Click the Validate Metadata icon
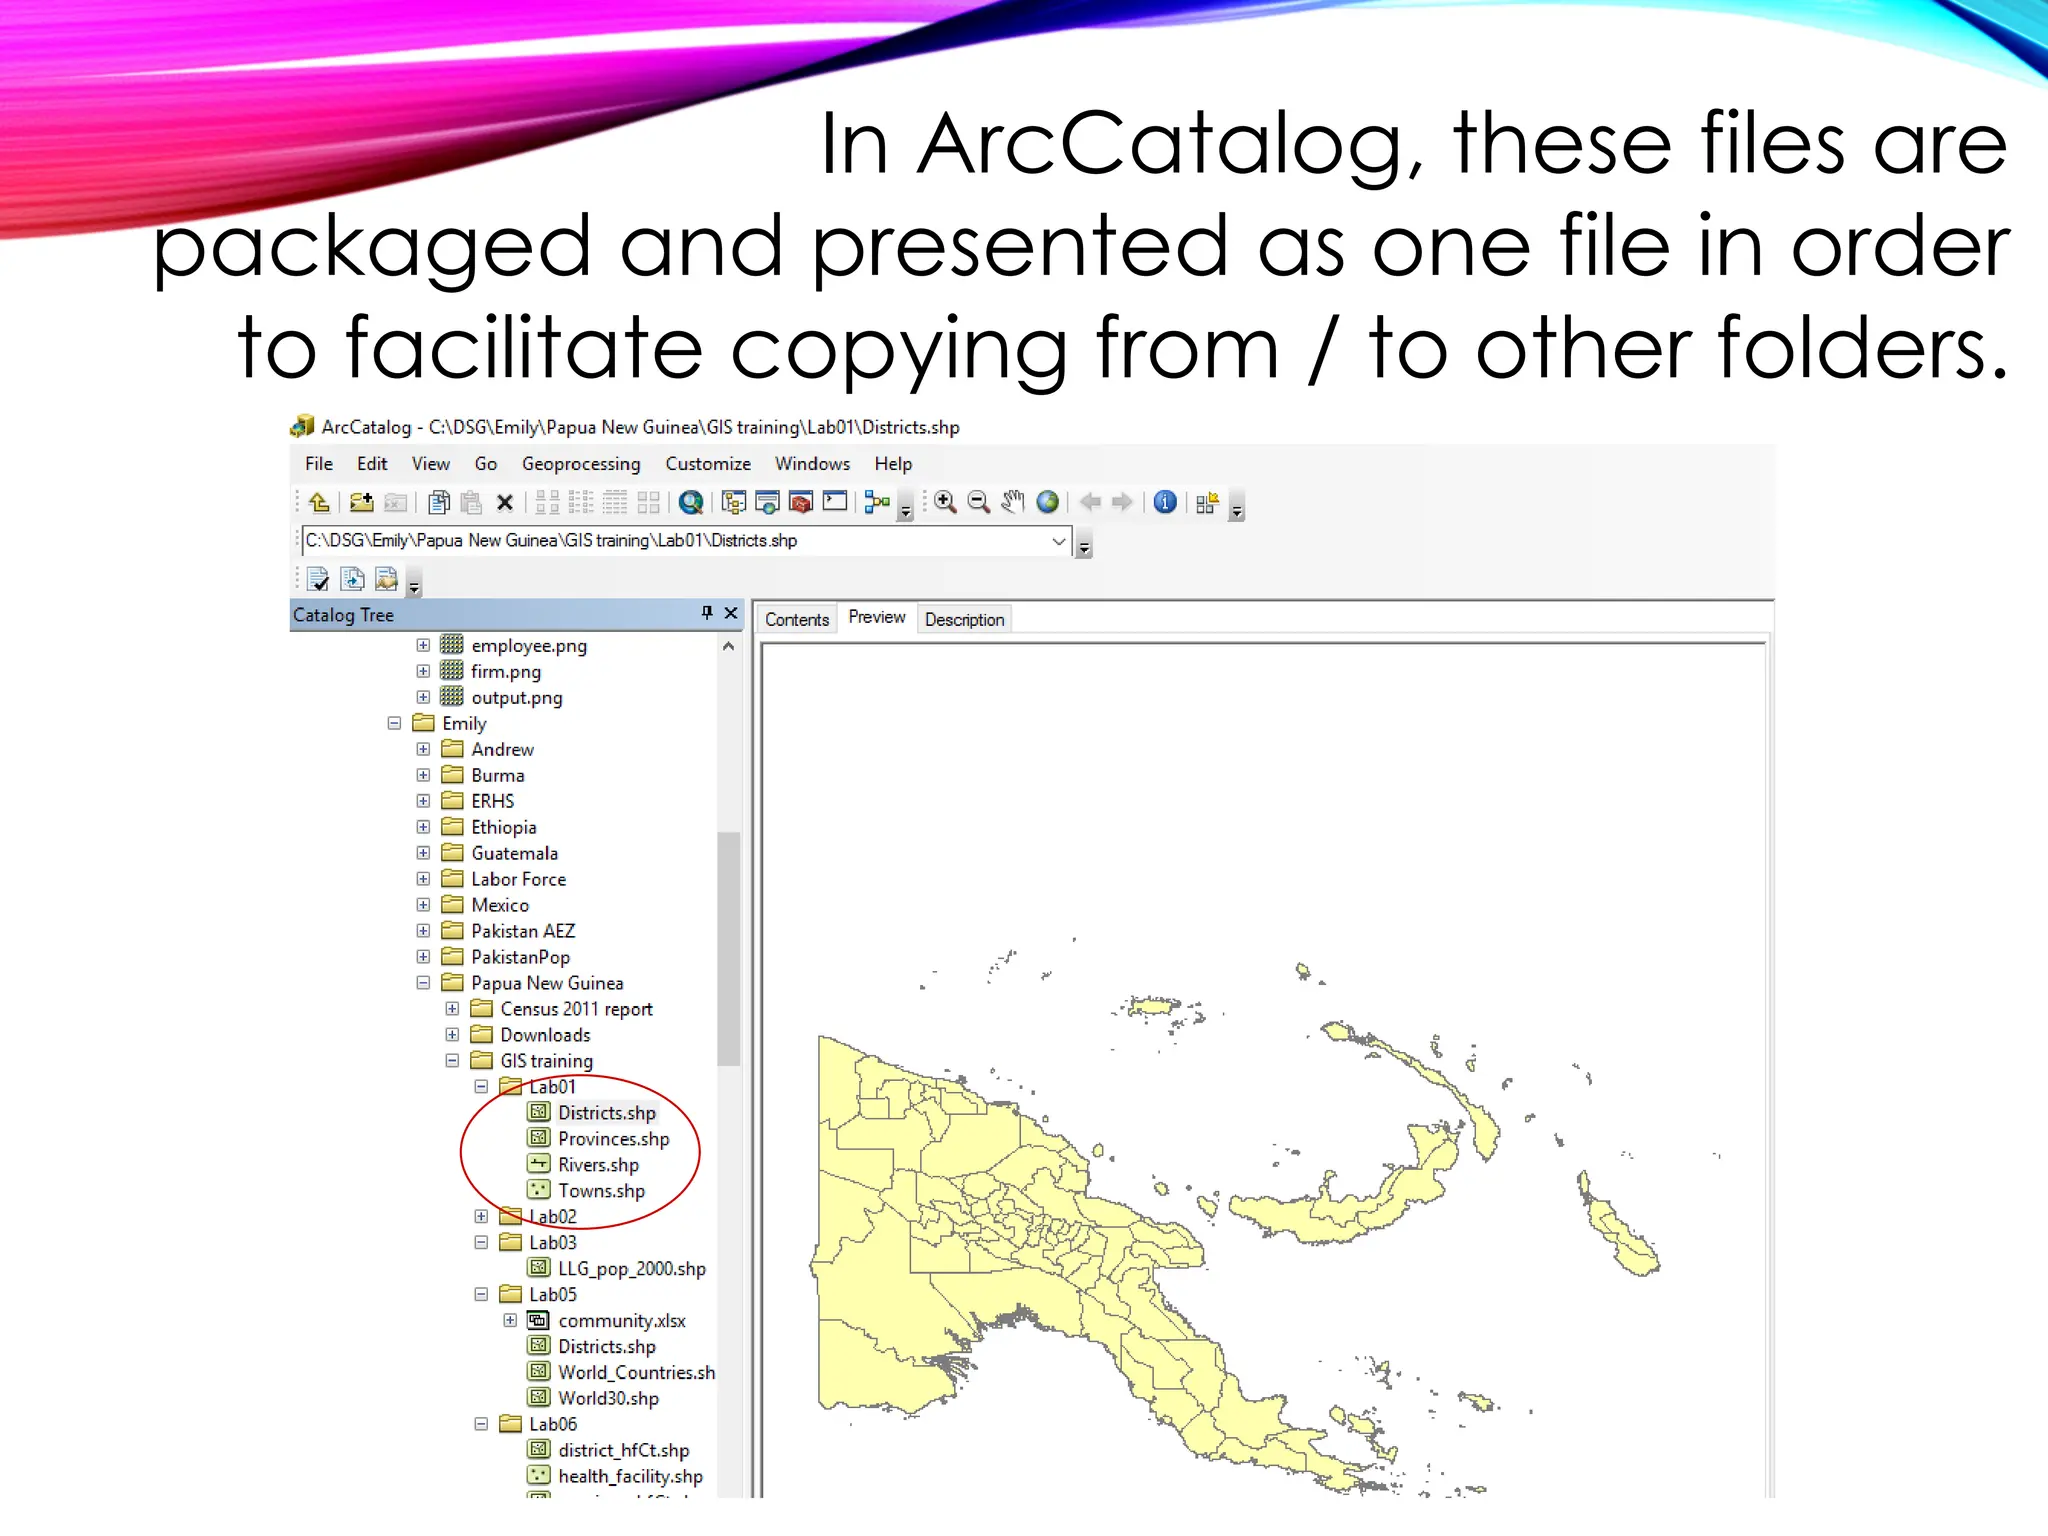 (x=319, y=579)
